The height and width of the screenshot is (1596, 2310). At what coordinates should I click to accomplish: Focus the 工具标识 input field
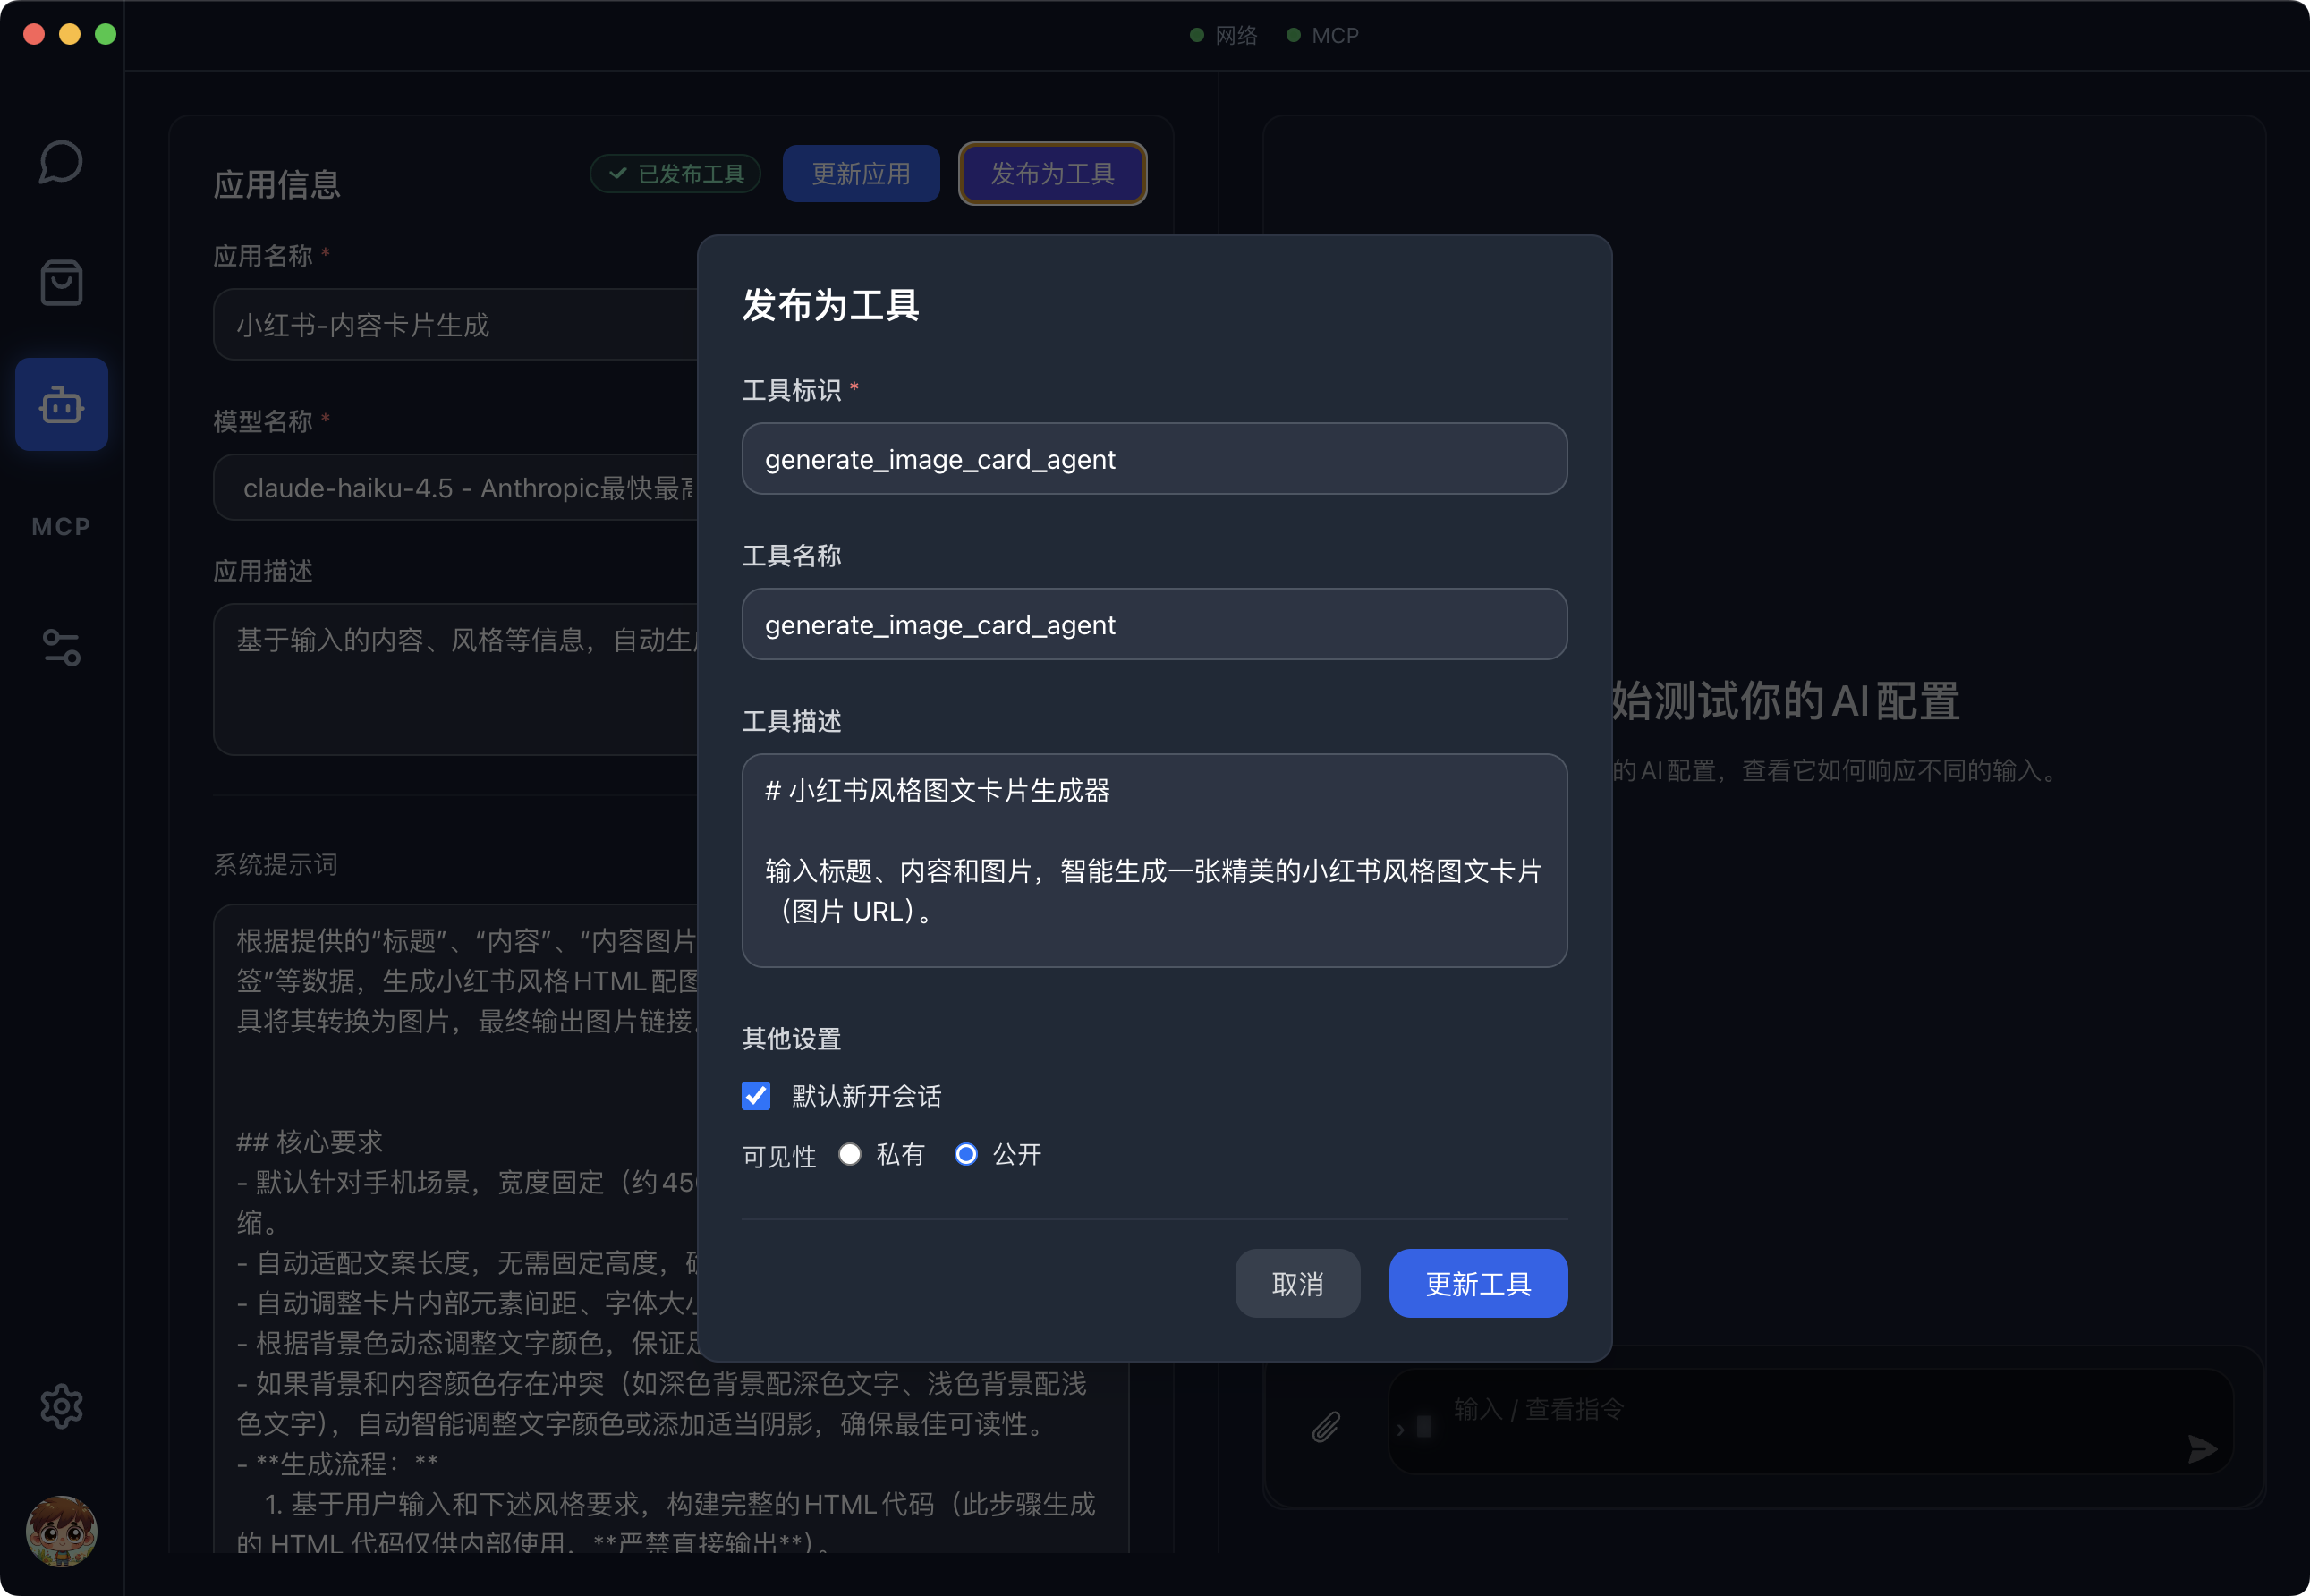click(x=1154, y=459)
